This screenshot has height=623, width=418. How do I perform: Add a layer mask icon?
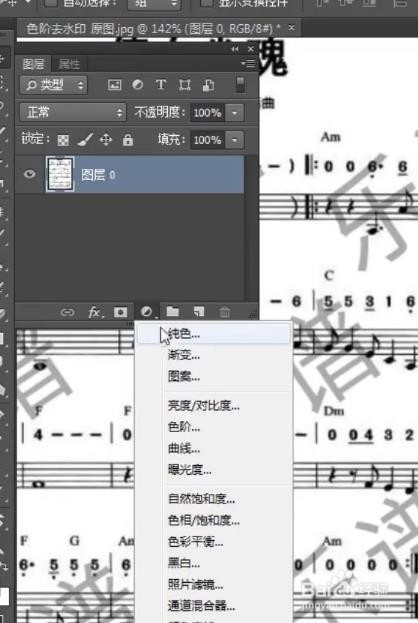click(120, 312)
